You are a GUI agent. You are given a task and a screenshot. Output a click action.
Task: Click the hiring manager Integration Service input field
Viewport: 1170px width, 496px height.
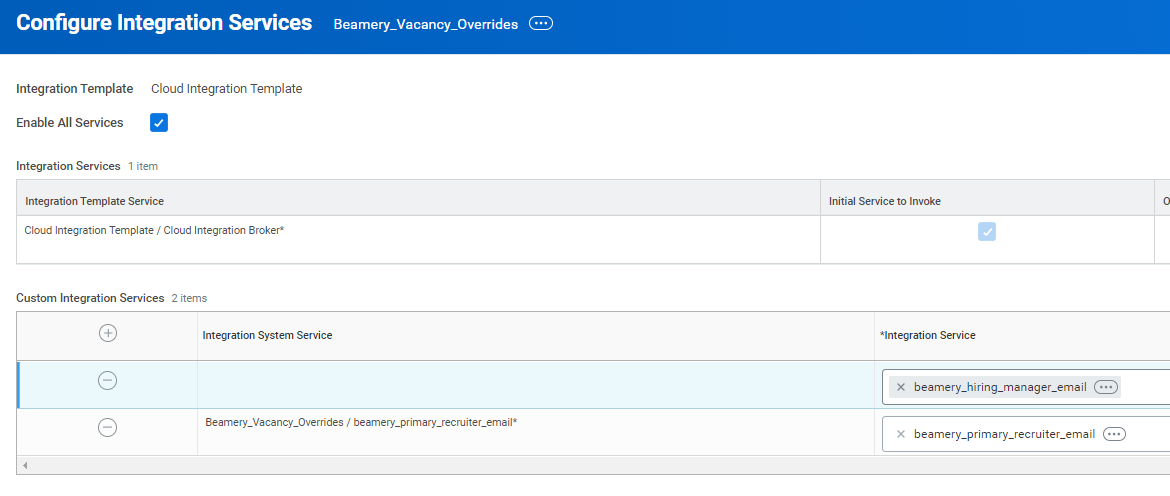1026,387
